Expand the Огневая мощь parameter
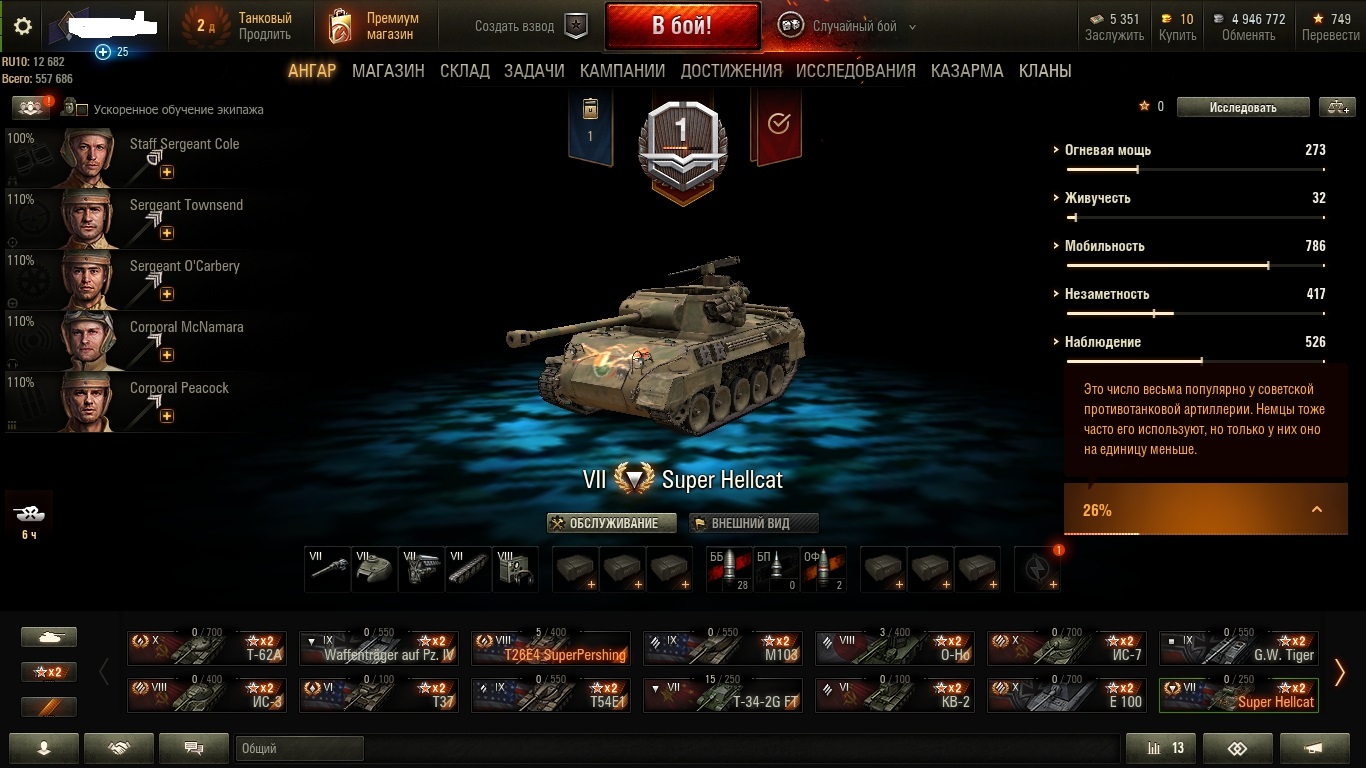1366x768 pixels. (x=1107, y=150)
